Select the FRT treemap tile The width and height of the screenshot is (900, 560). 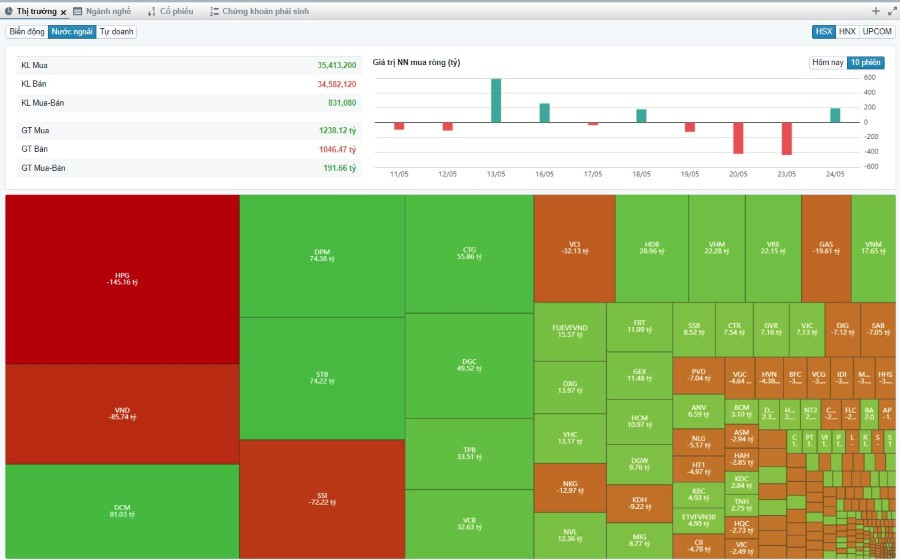[x=639, y=326]
